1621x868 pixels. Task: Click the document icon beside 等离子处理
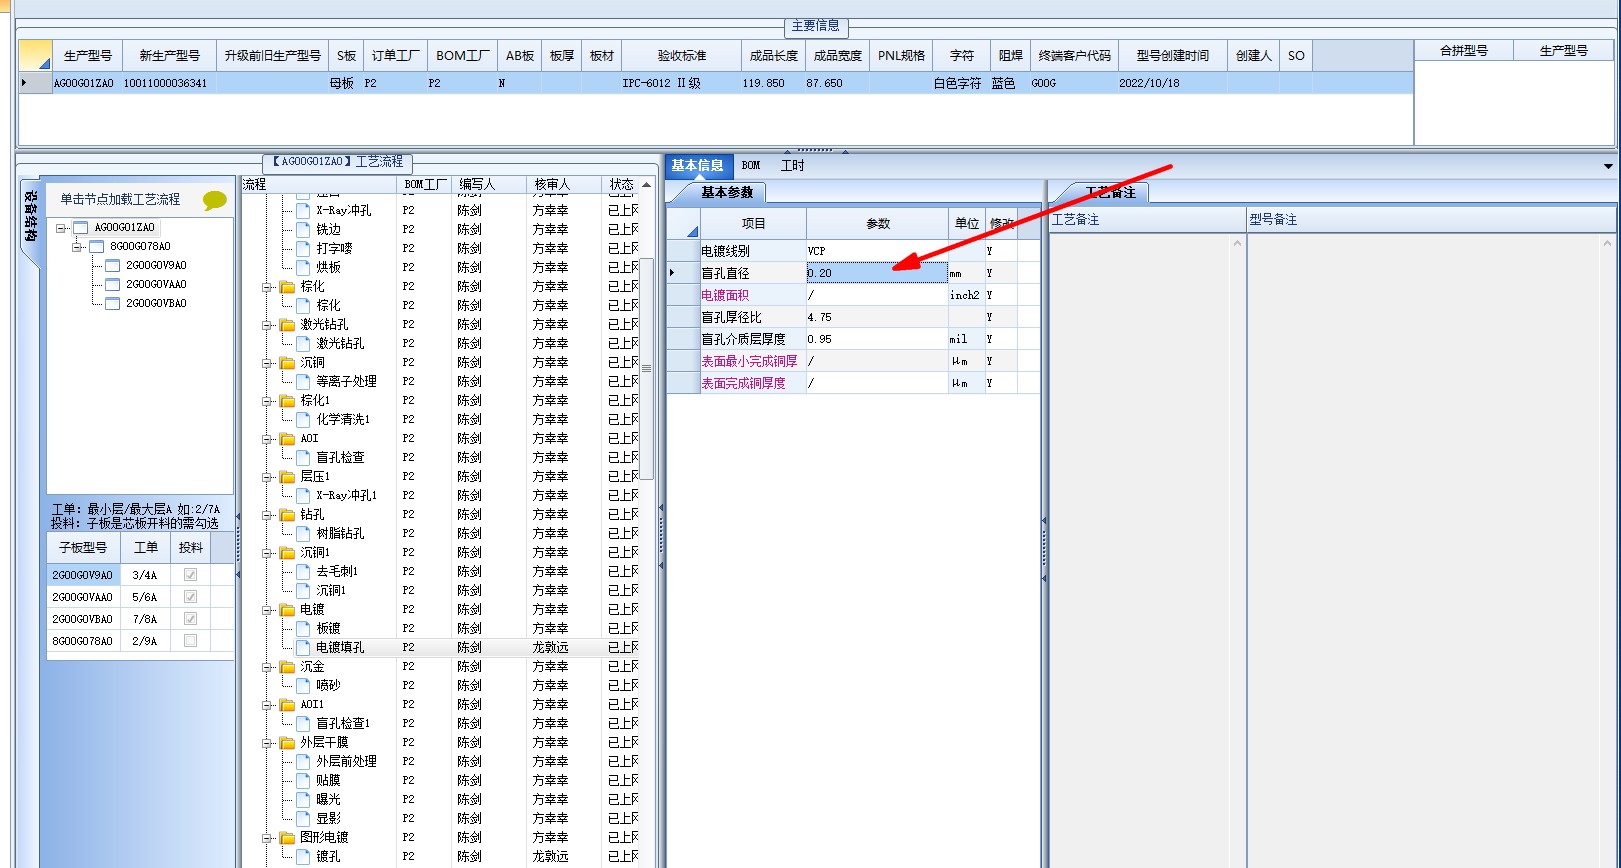point(303,381)
